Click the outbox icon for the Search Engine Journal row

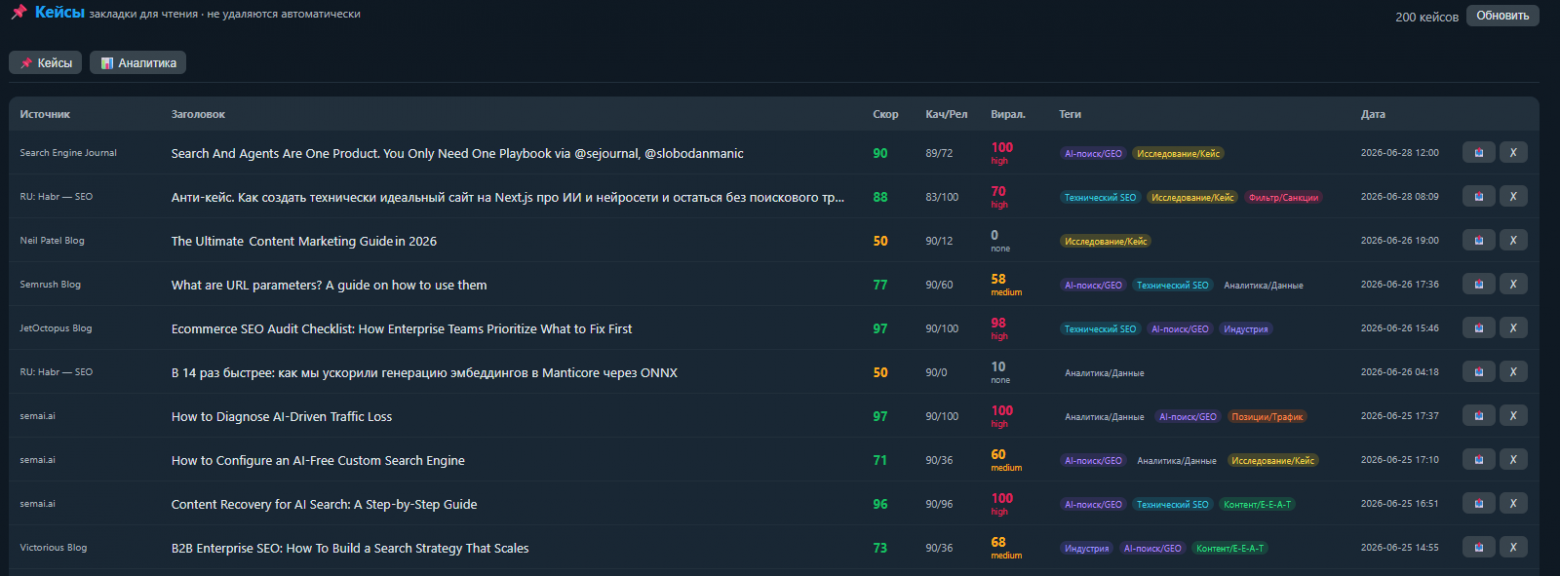1478,153
